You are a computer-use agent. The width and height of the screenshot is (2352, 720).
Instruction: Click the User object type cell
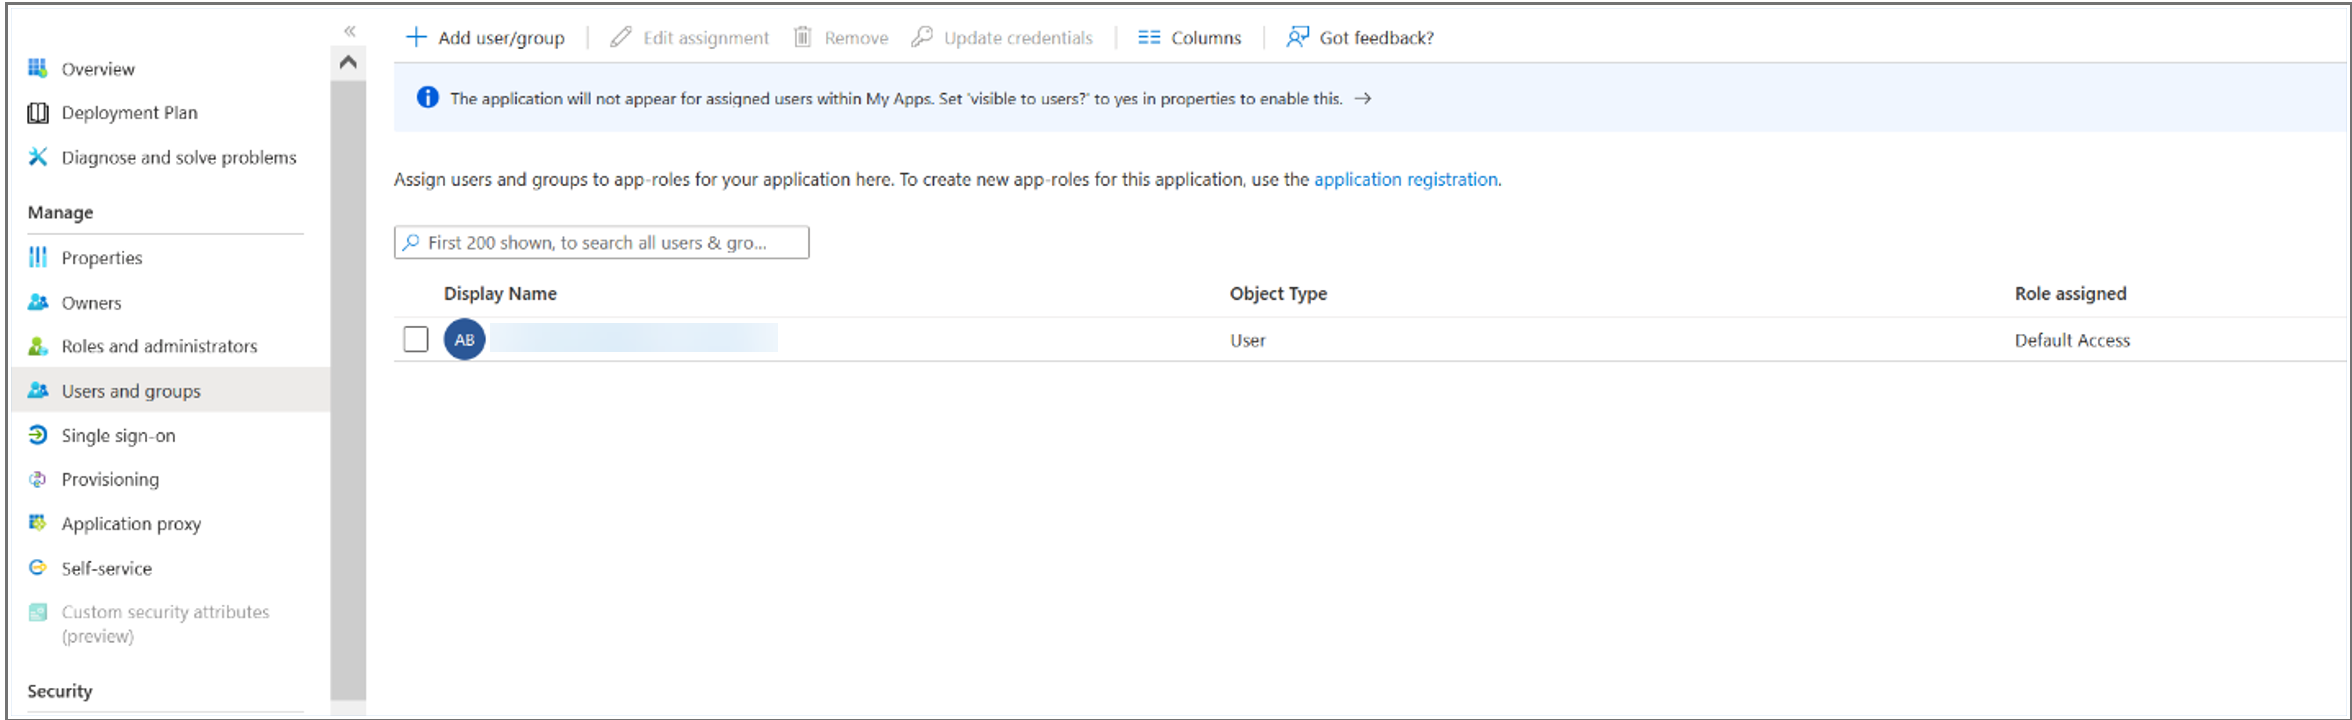pos(1248,340)
